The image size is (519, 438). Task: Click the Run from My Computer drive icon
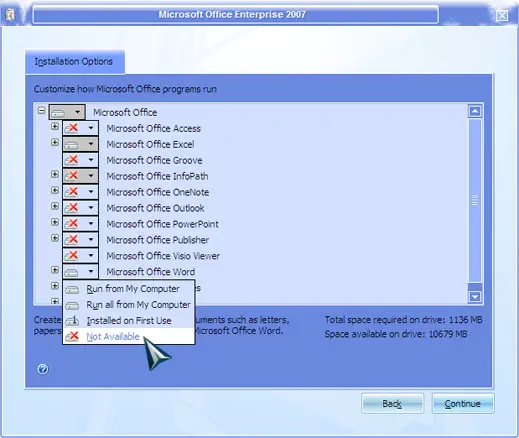click(72, 289)
